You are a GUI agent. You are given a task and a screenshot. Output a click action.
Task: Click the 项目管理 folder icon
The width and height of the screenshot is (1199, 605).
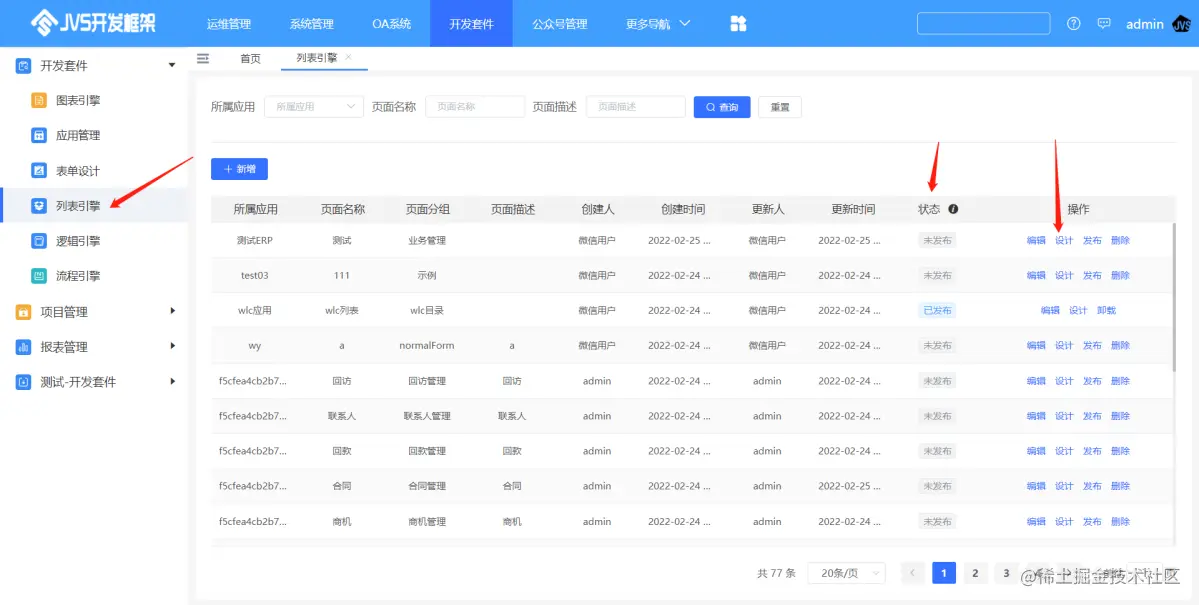point(24,312)
